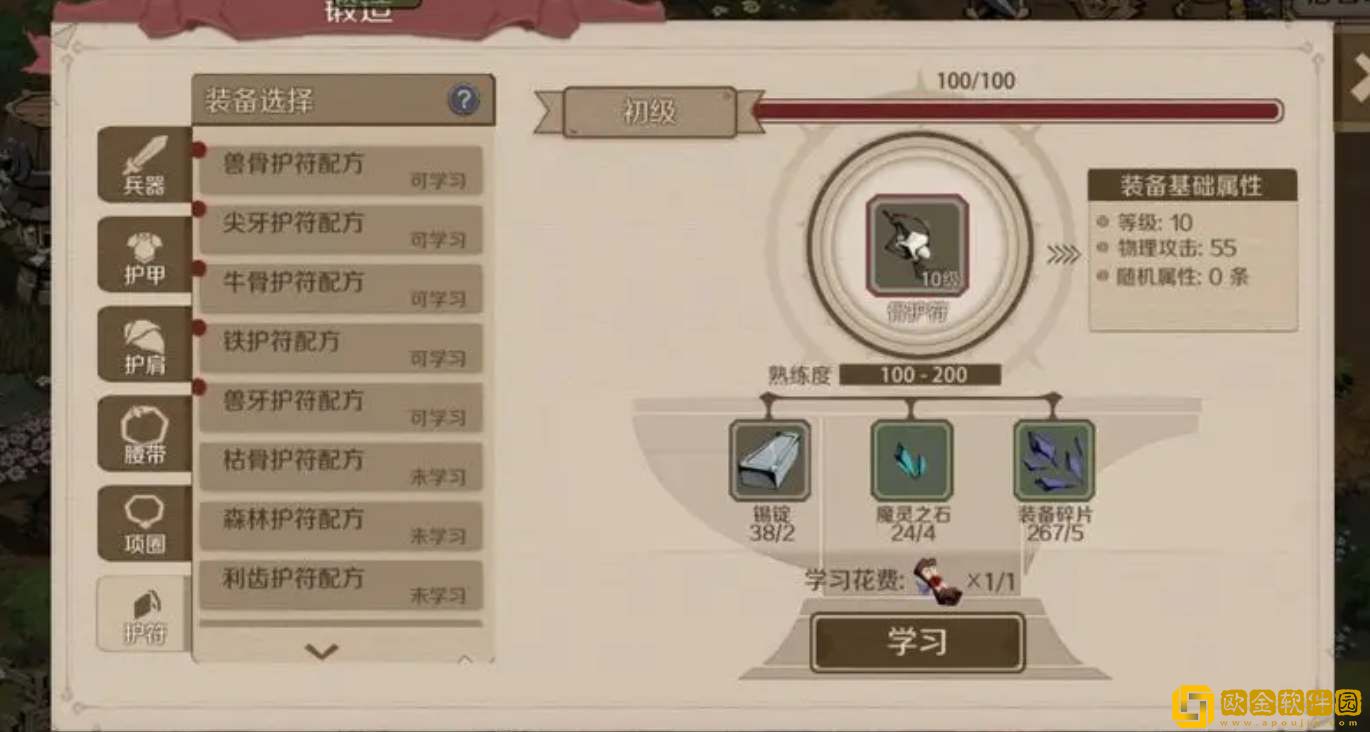Screen dimensions: 1370x732
Task: Expand the recipe list with the down chevron
Action: pyautogui.click(x=321, y=652)
